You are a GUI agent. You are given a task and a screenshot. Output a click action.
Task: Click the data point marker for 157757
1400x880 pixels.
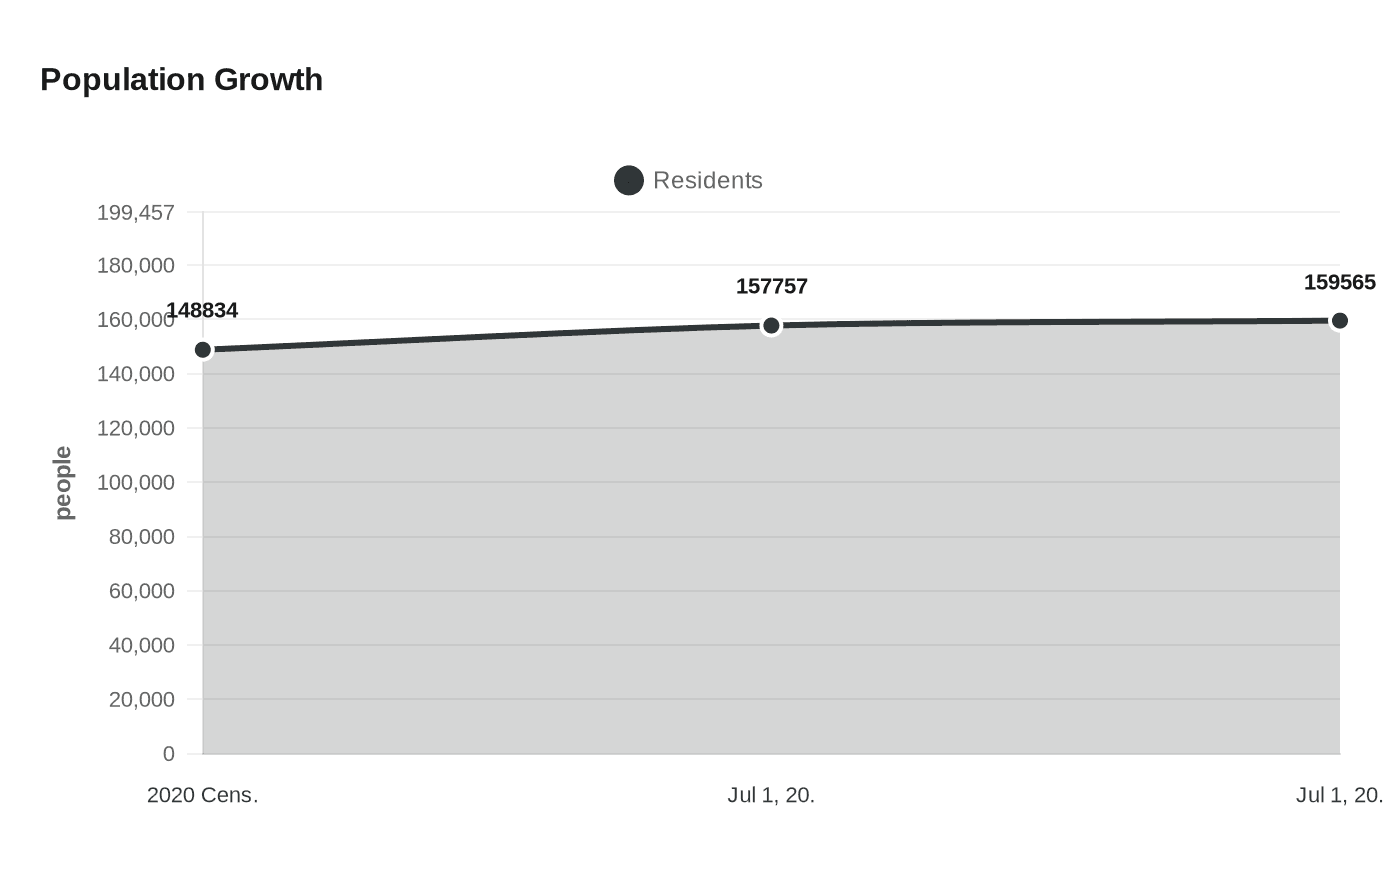point(771,326)
